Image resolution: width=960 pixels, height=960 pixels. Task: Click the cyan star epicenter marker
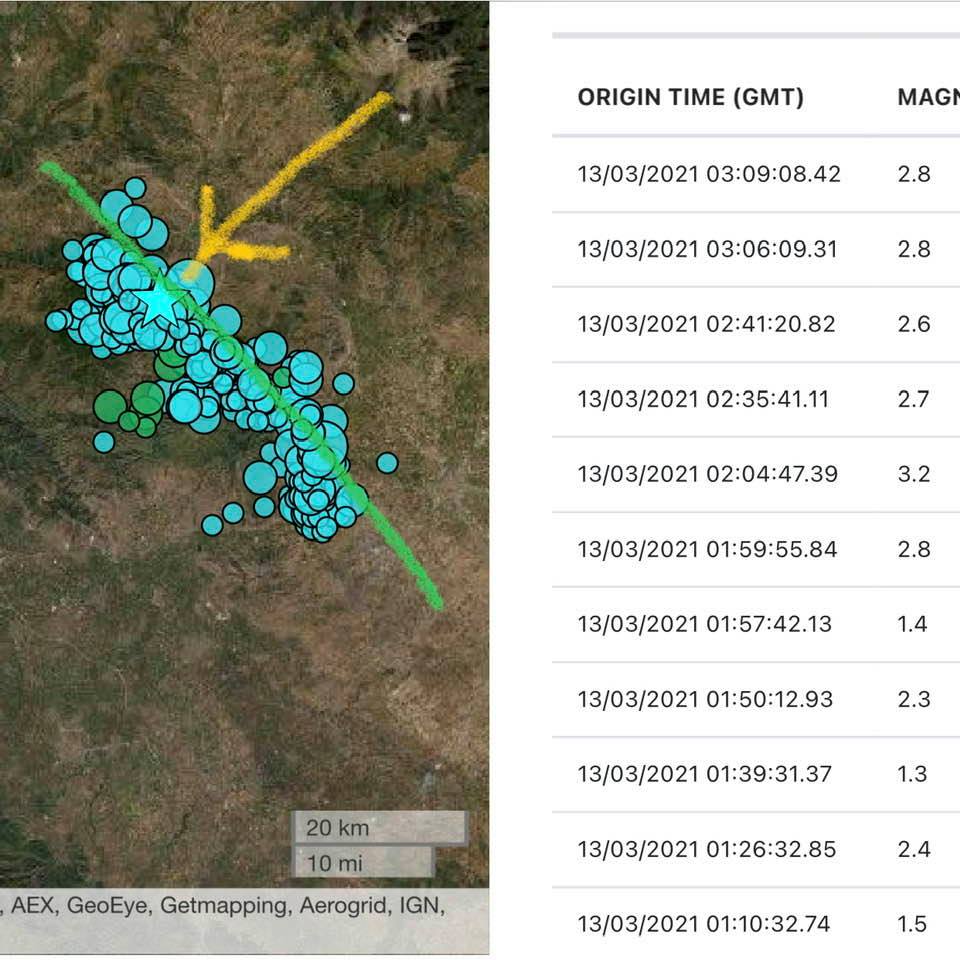tap(158, 300)
